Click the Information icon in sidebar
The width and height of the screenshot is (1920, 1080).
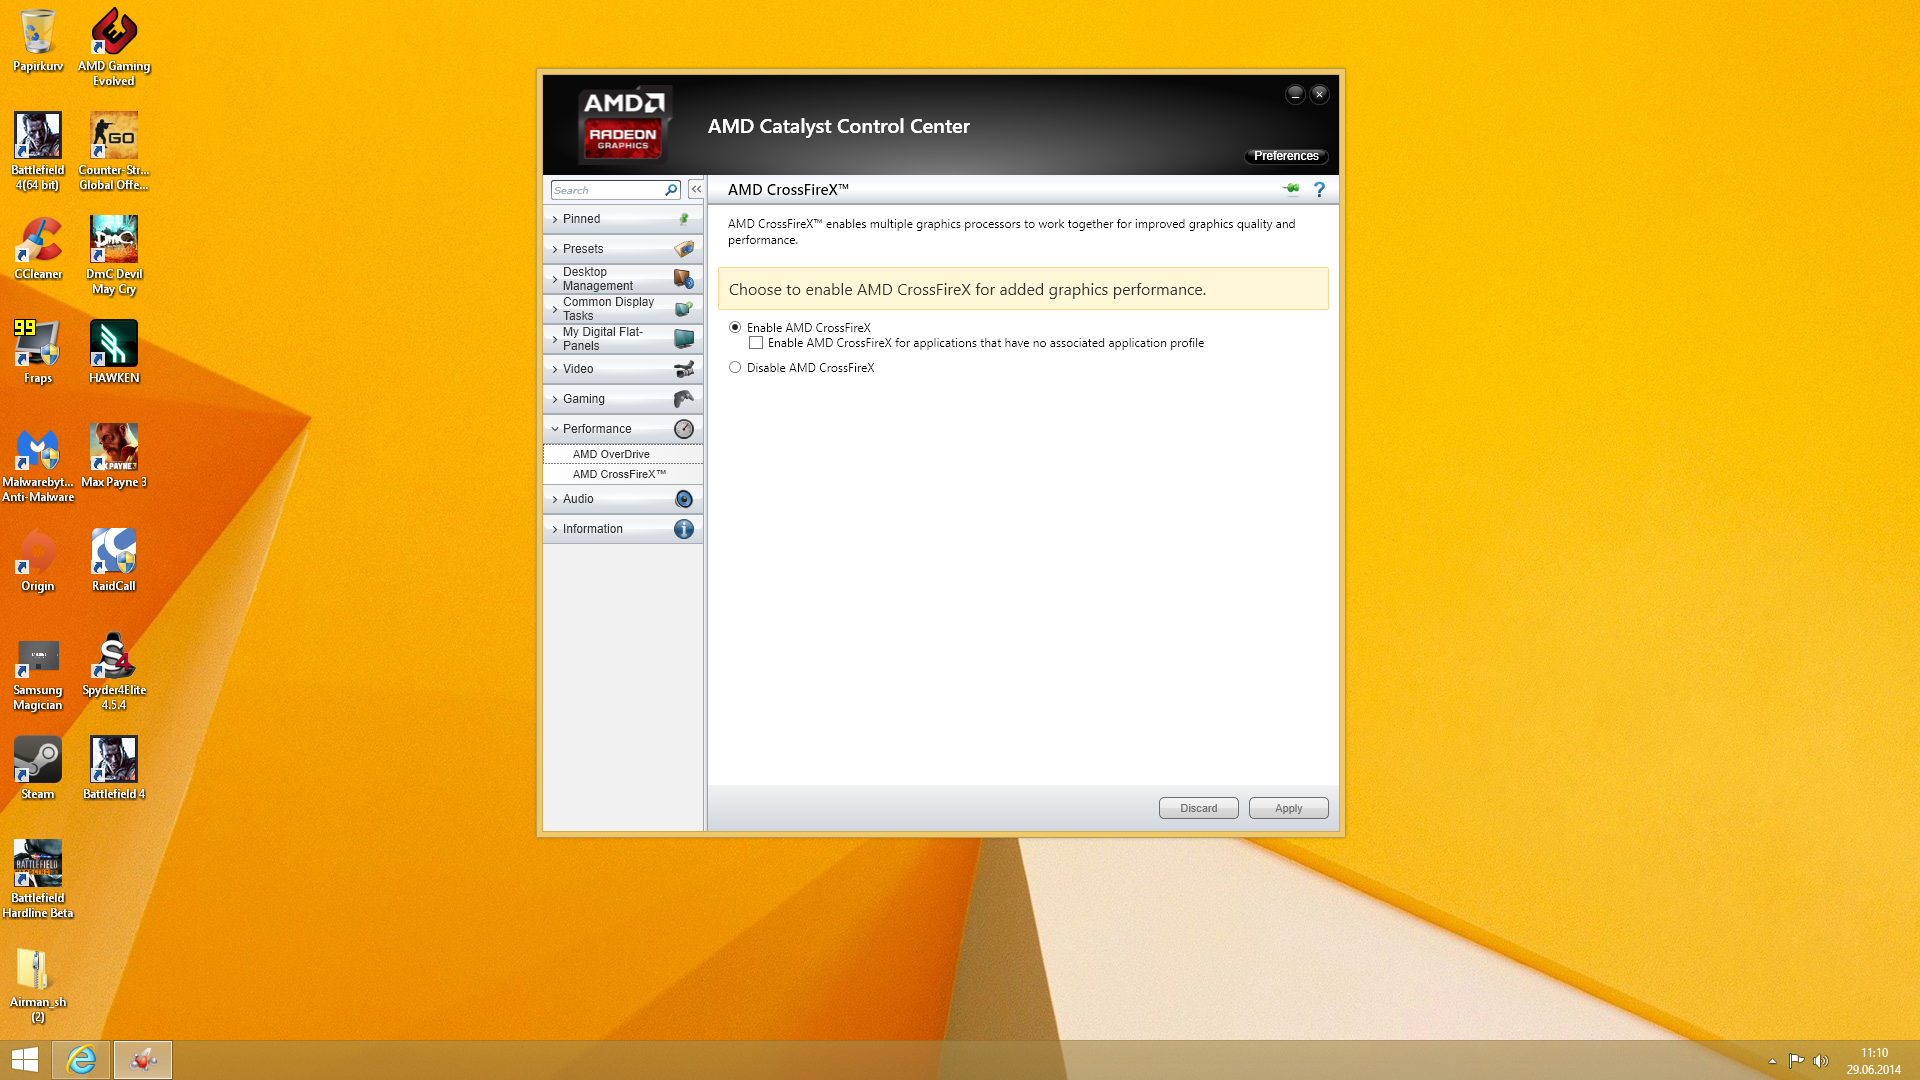point(684,529)
